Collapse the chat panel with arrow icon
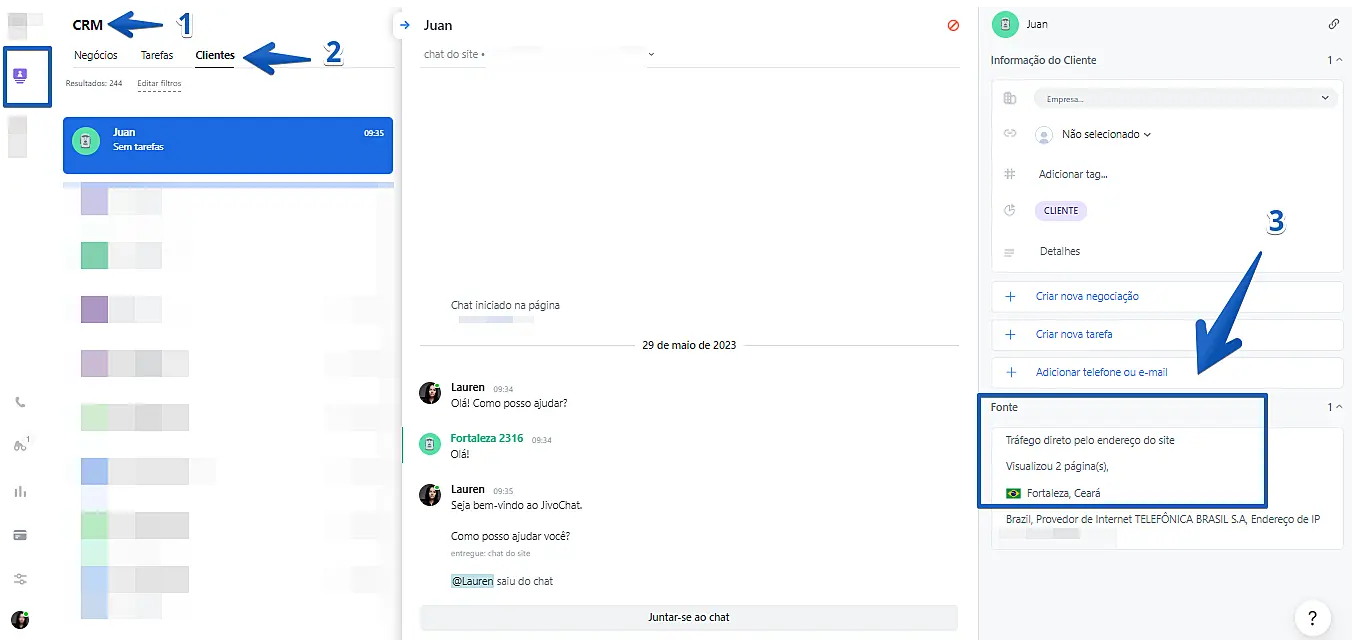 (x=404, y=25)
